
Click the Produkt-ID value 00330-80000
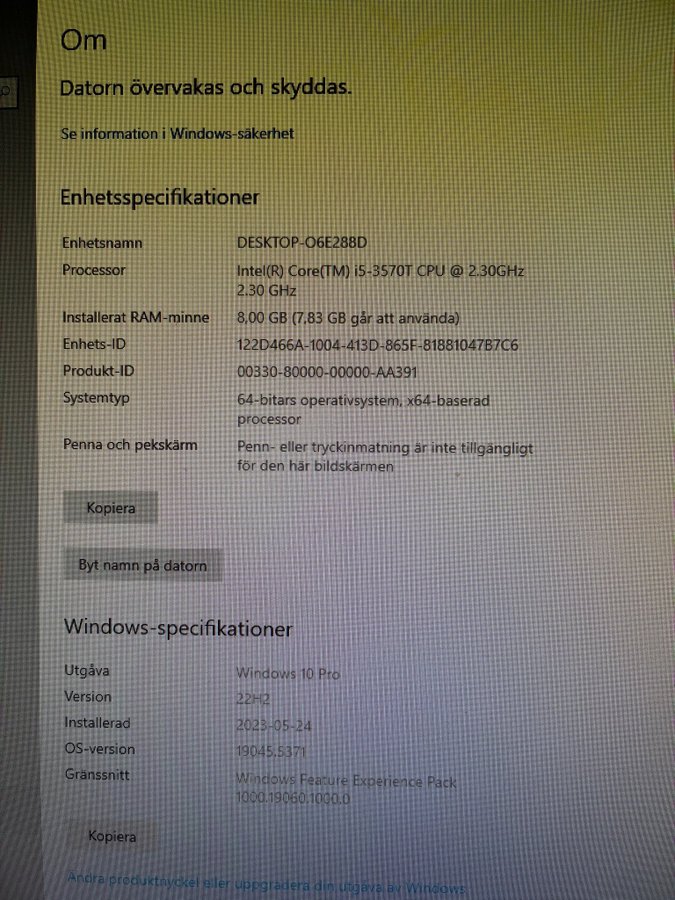tap(327, 372)
